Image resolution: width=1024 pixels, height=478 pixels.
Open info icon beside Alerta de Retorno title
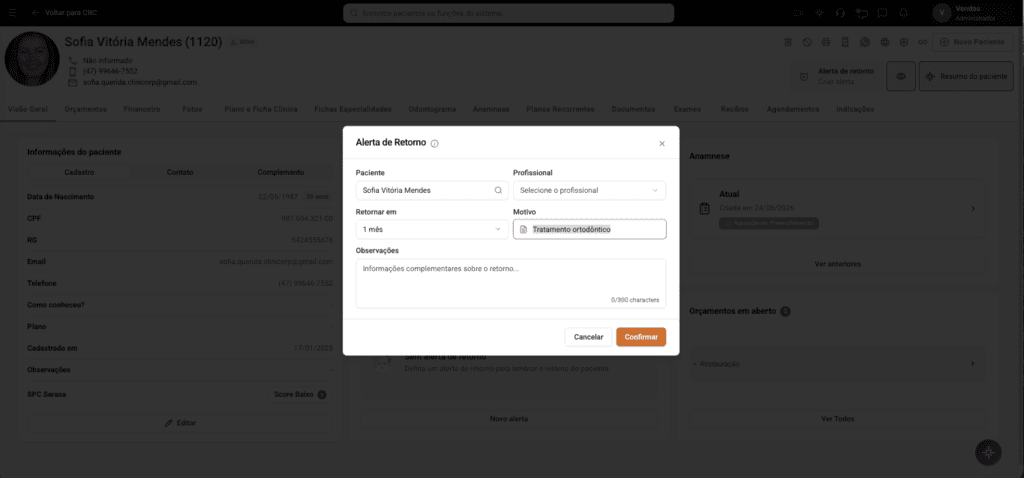coord(435,144)
